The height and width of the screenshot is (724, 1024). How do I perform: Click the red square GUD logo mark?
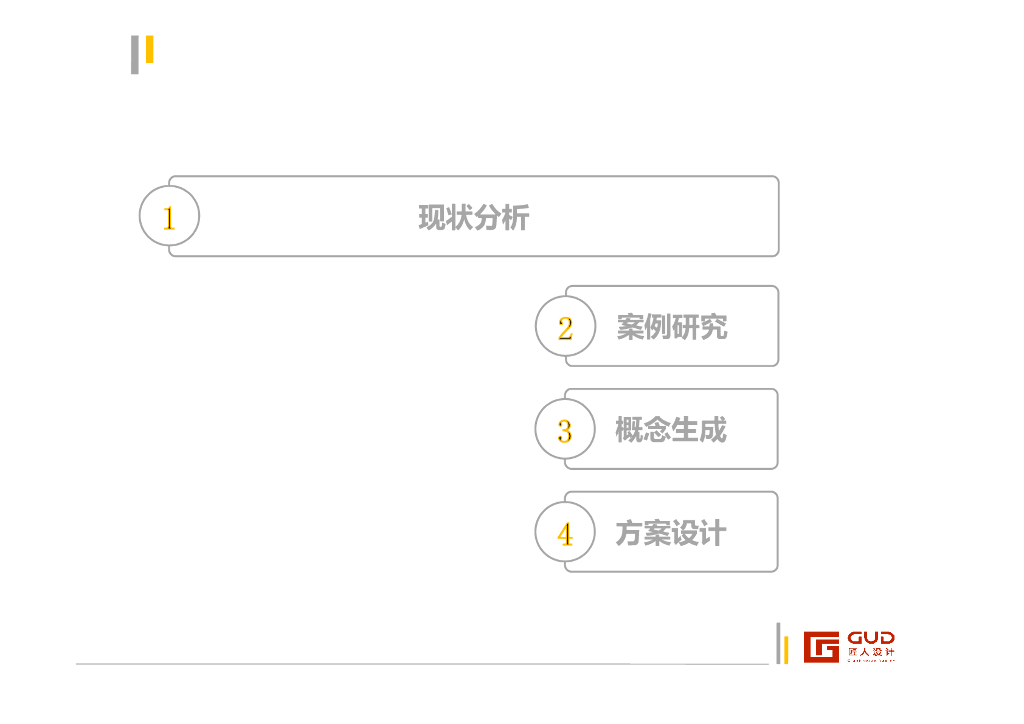821,646
